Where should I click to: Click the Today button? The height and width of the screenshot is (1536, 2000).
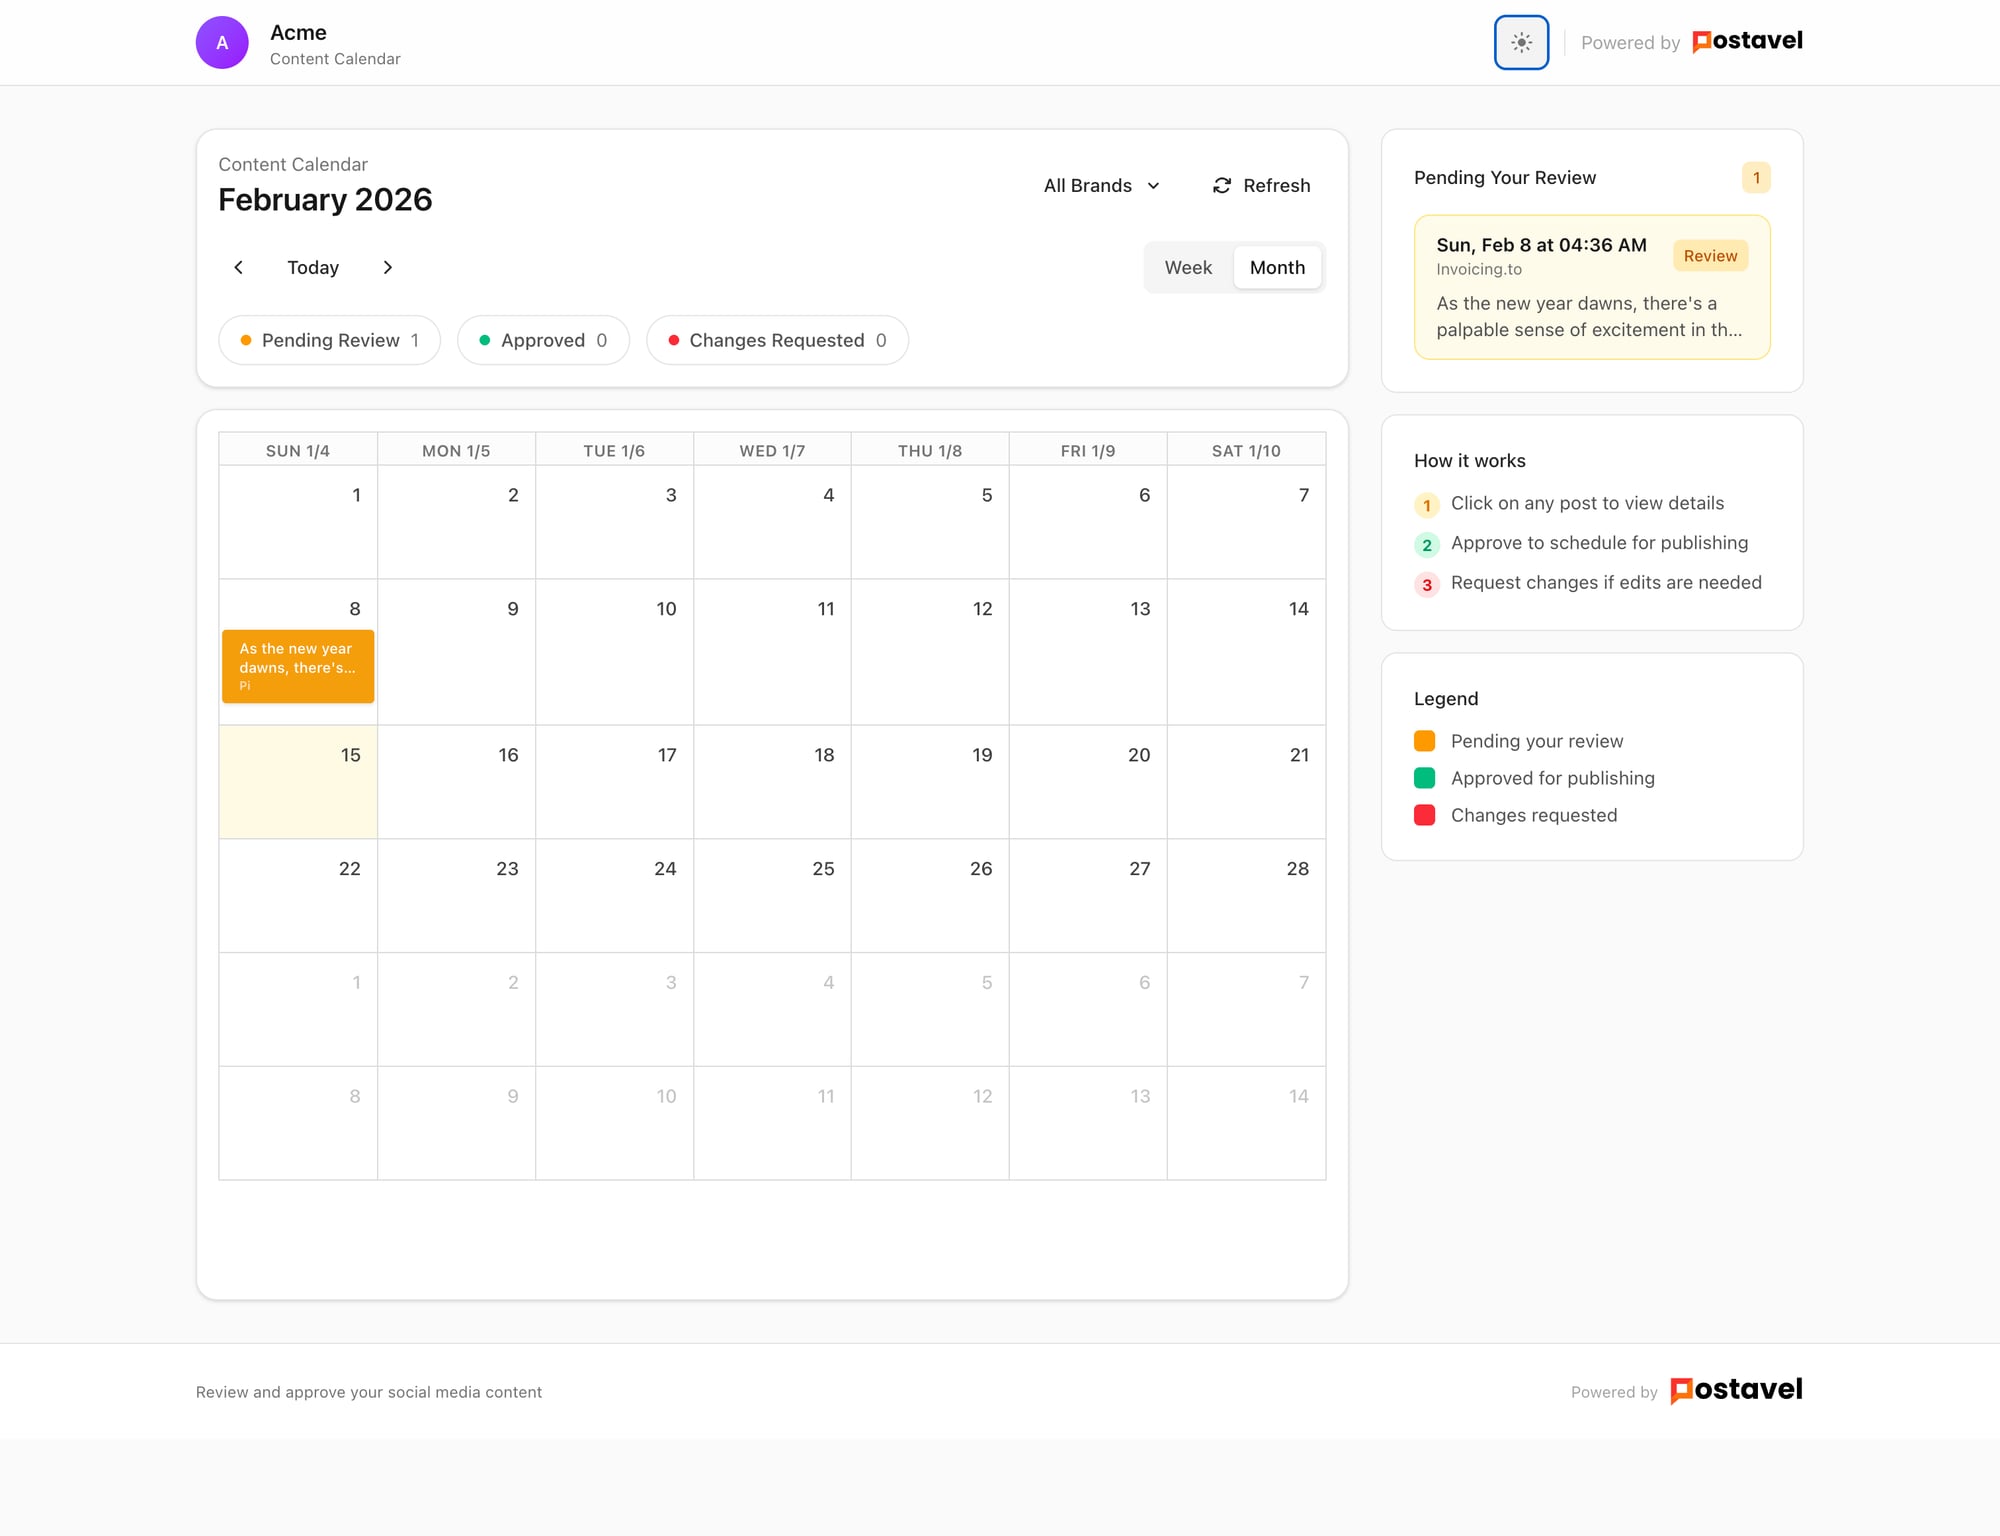click(312, 267)
